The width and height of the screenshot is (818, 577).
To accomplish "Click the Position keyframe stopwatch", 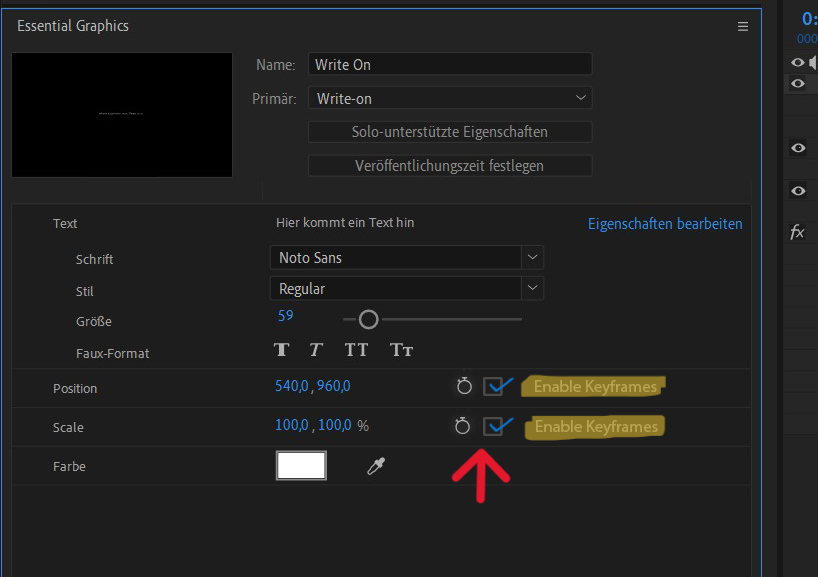I will point(462,386).
